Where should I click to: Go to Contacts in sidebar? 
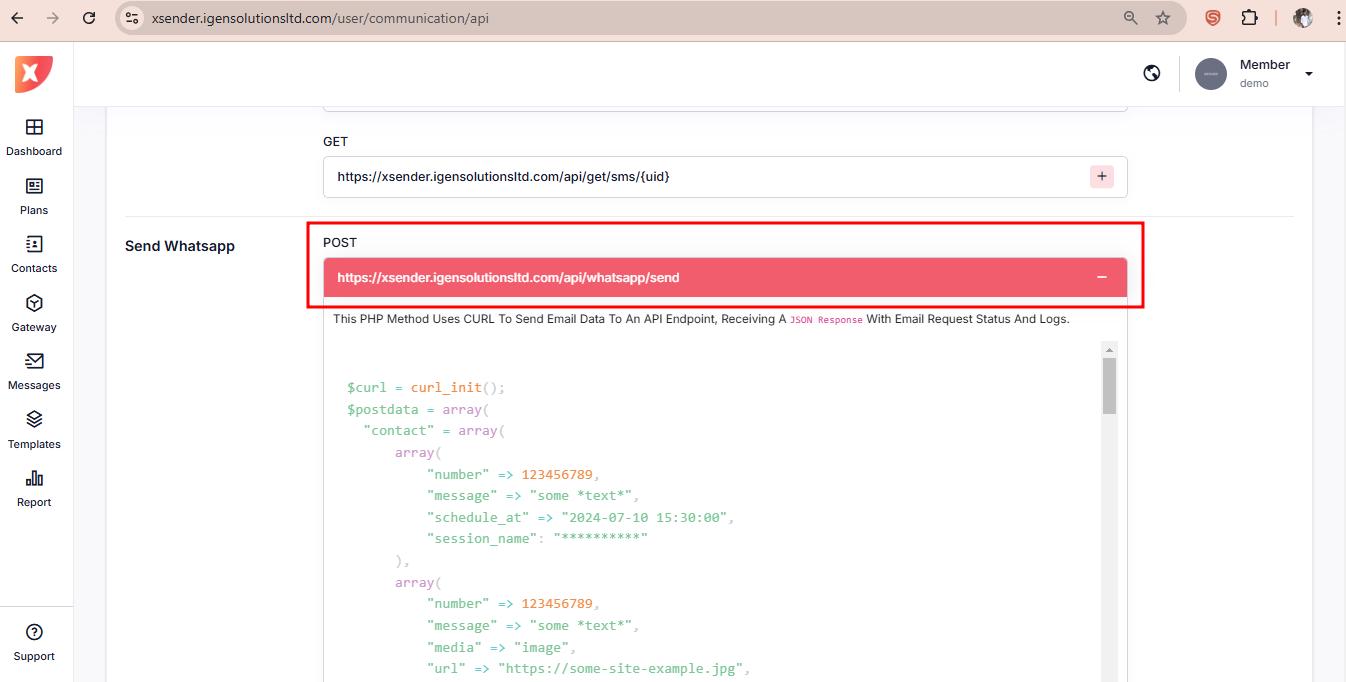coord(34,254)
